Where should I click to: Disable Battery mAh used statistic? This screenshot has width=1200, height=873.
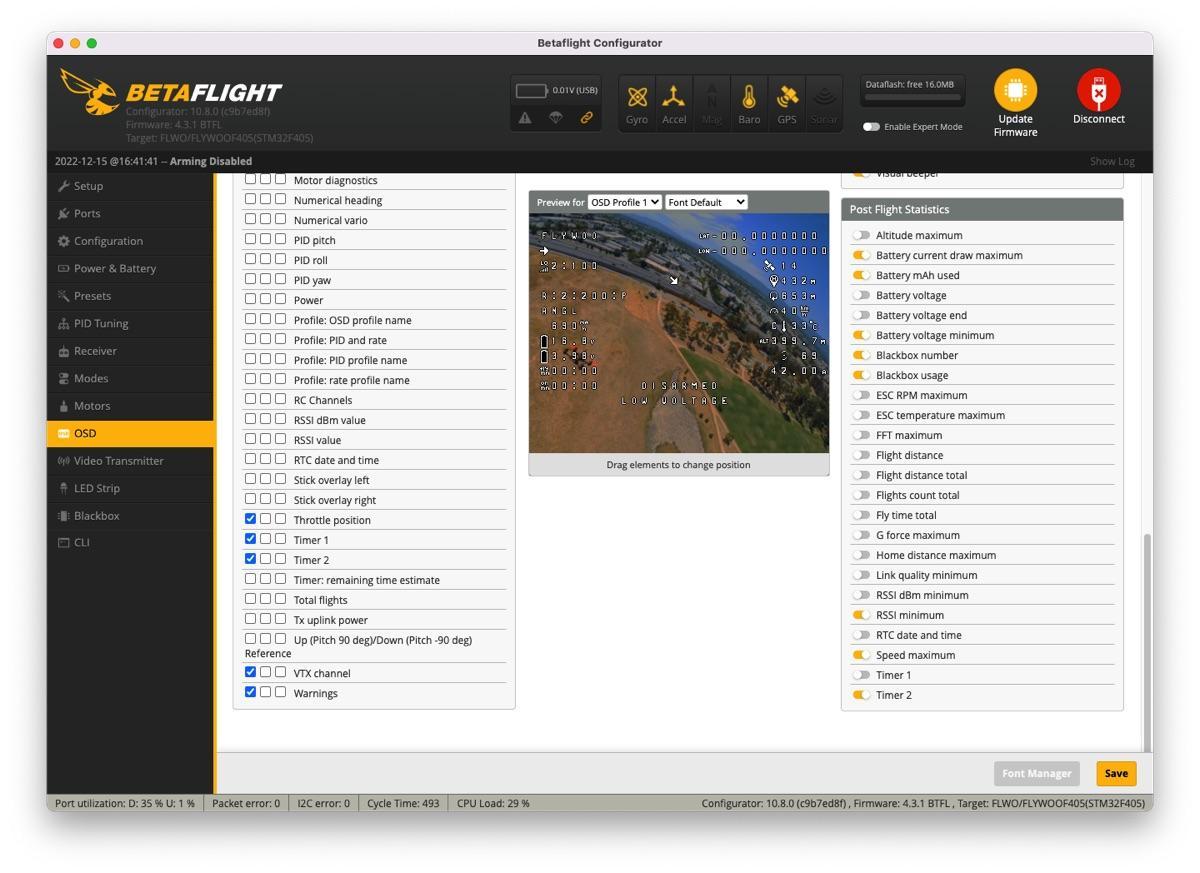point(861,275)
